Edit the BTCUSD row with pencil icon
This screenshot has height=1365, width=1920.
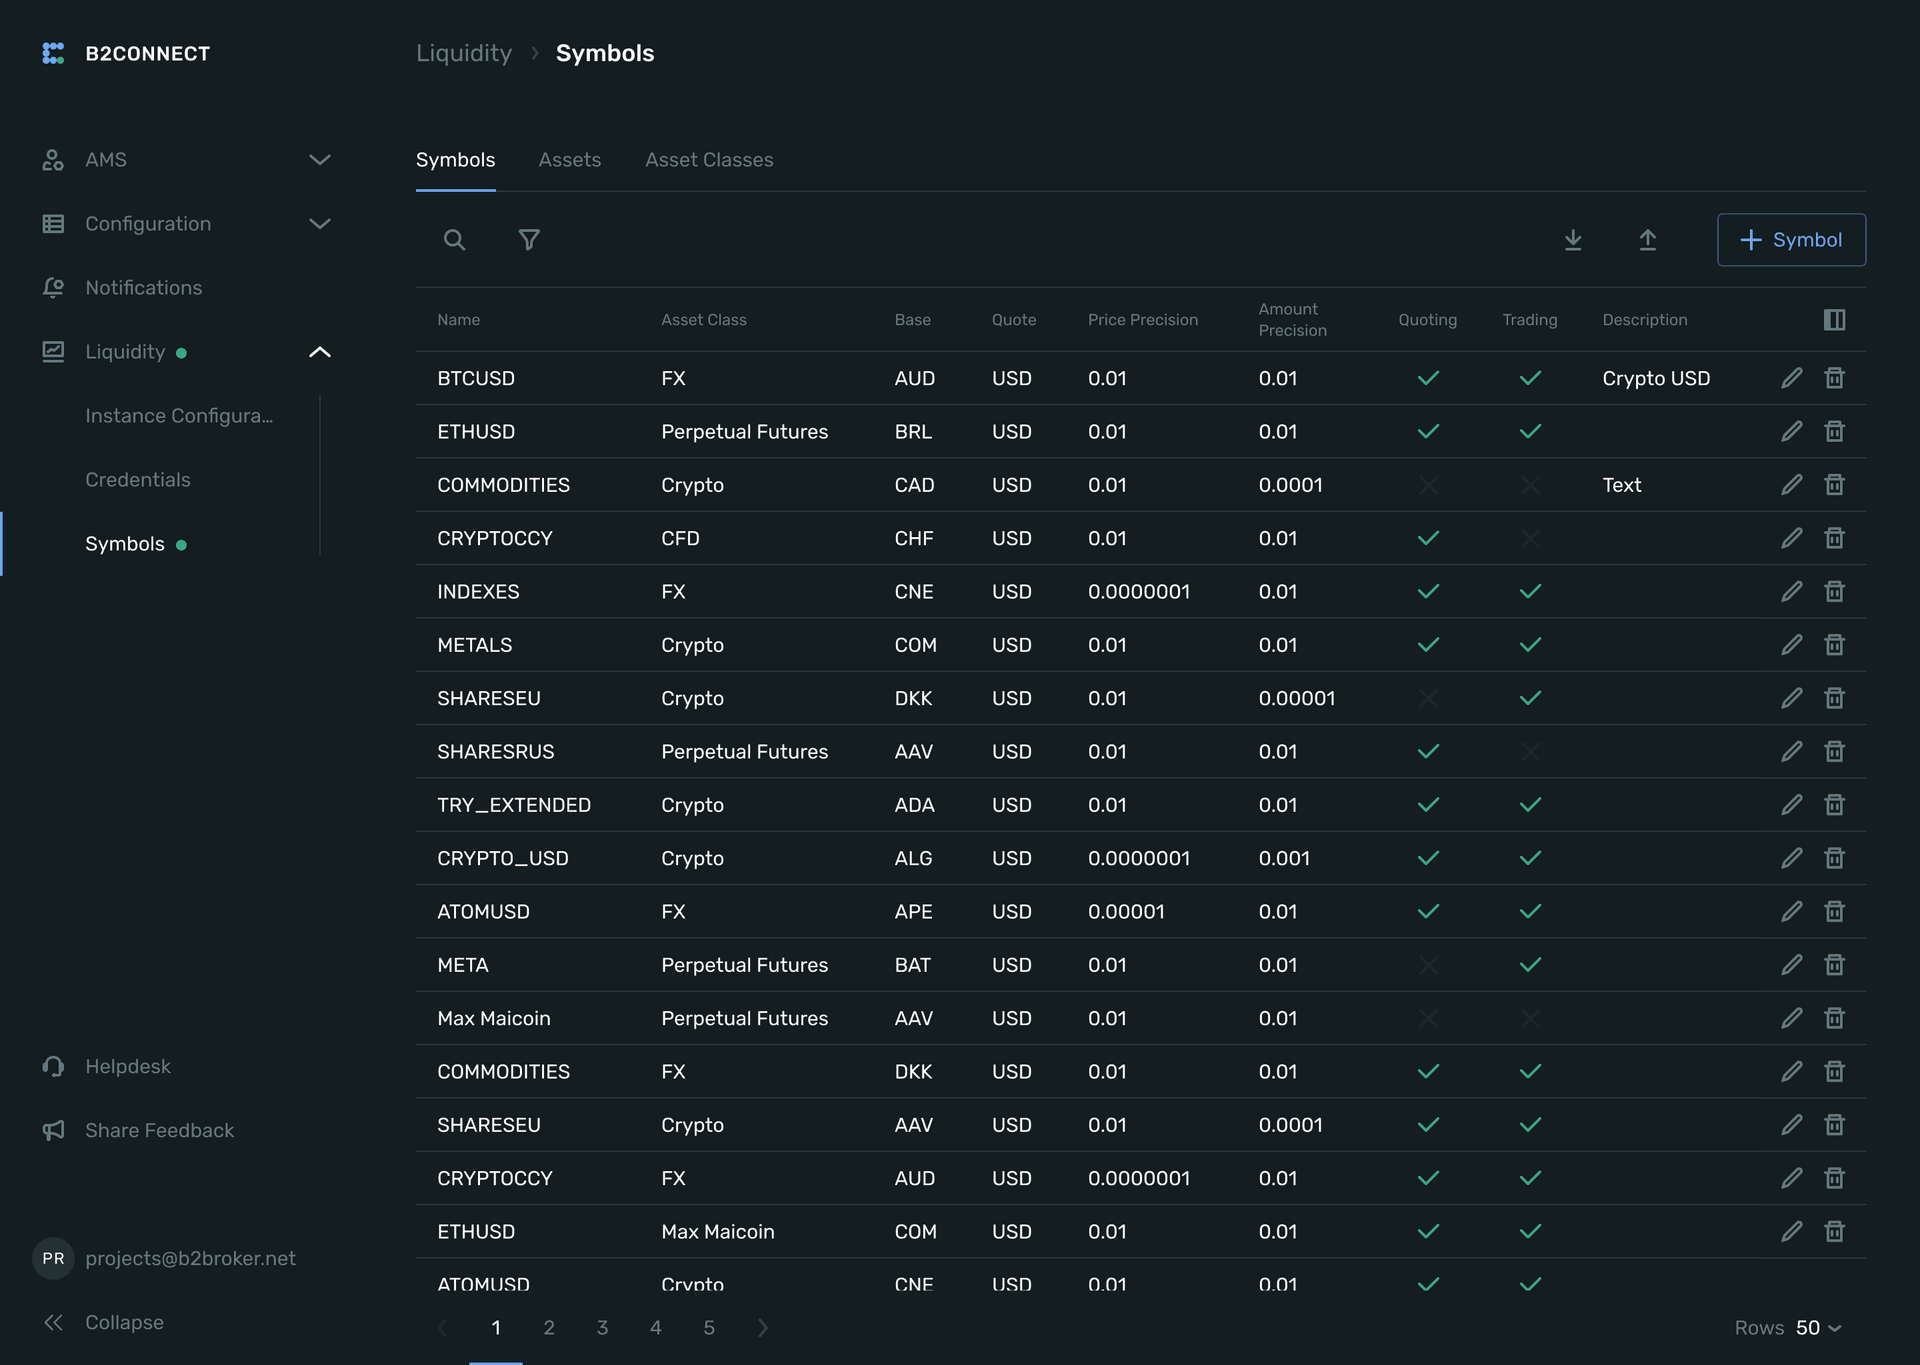[1791, 378]
